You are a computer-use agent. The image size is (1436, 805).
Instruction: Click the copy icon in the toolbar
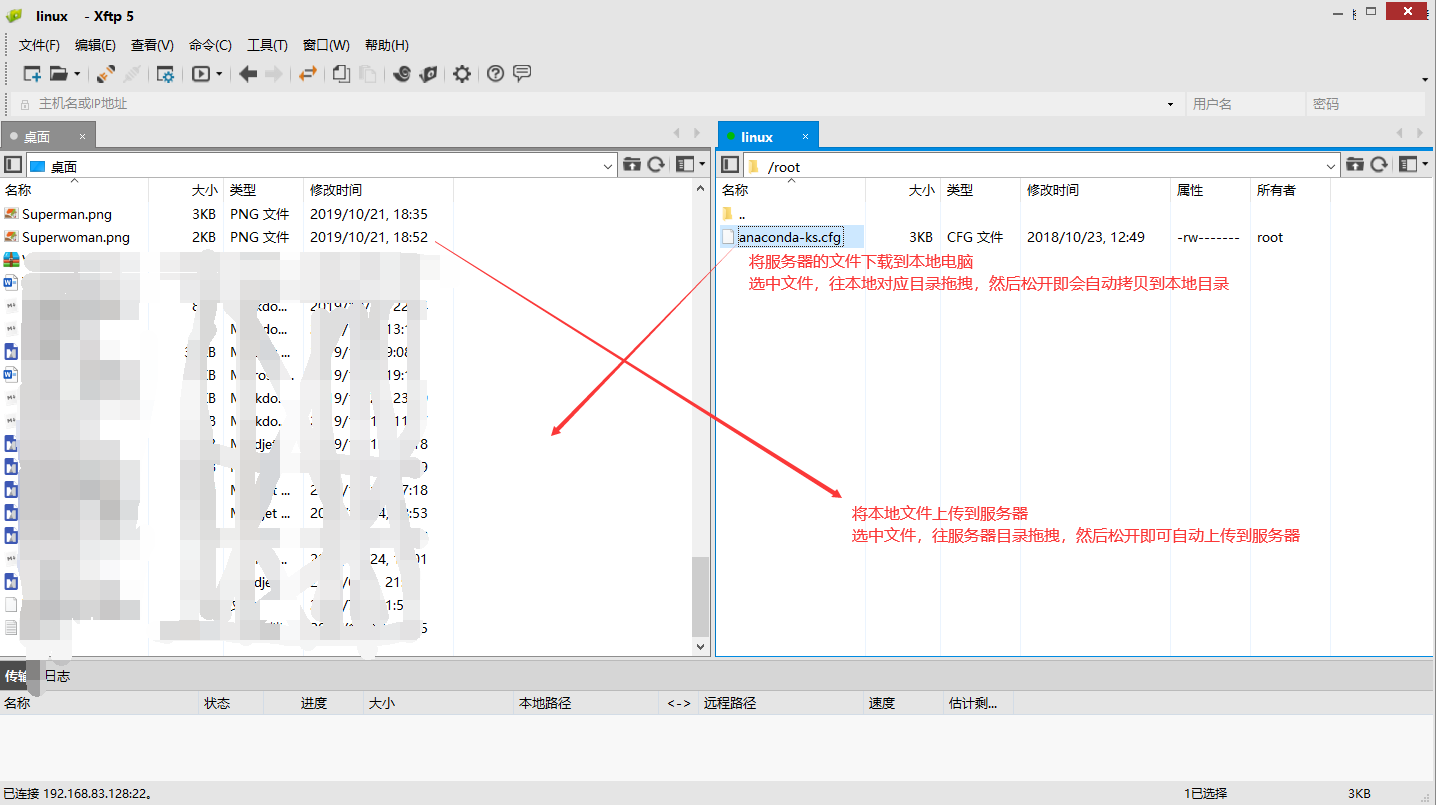click(x=341, y=74)
